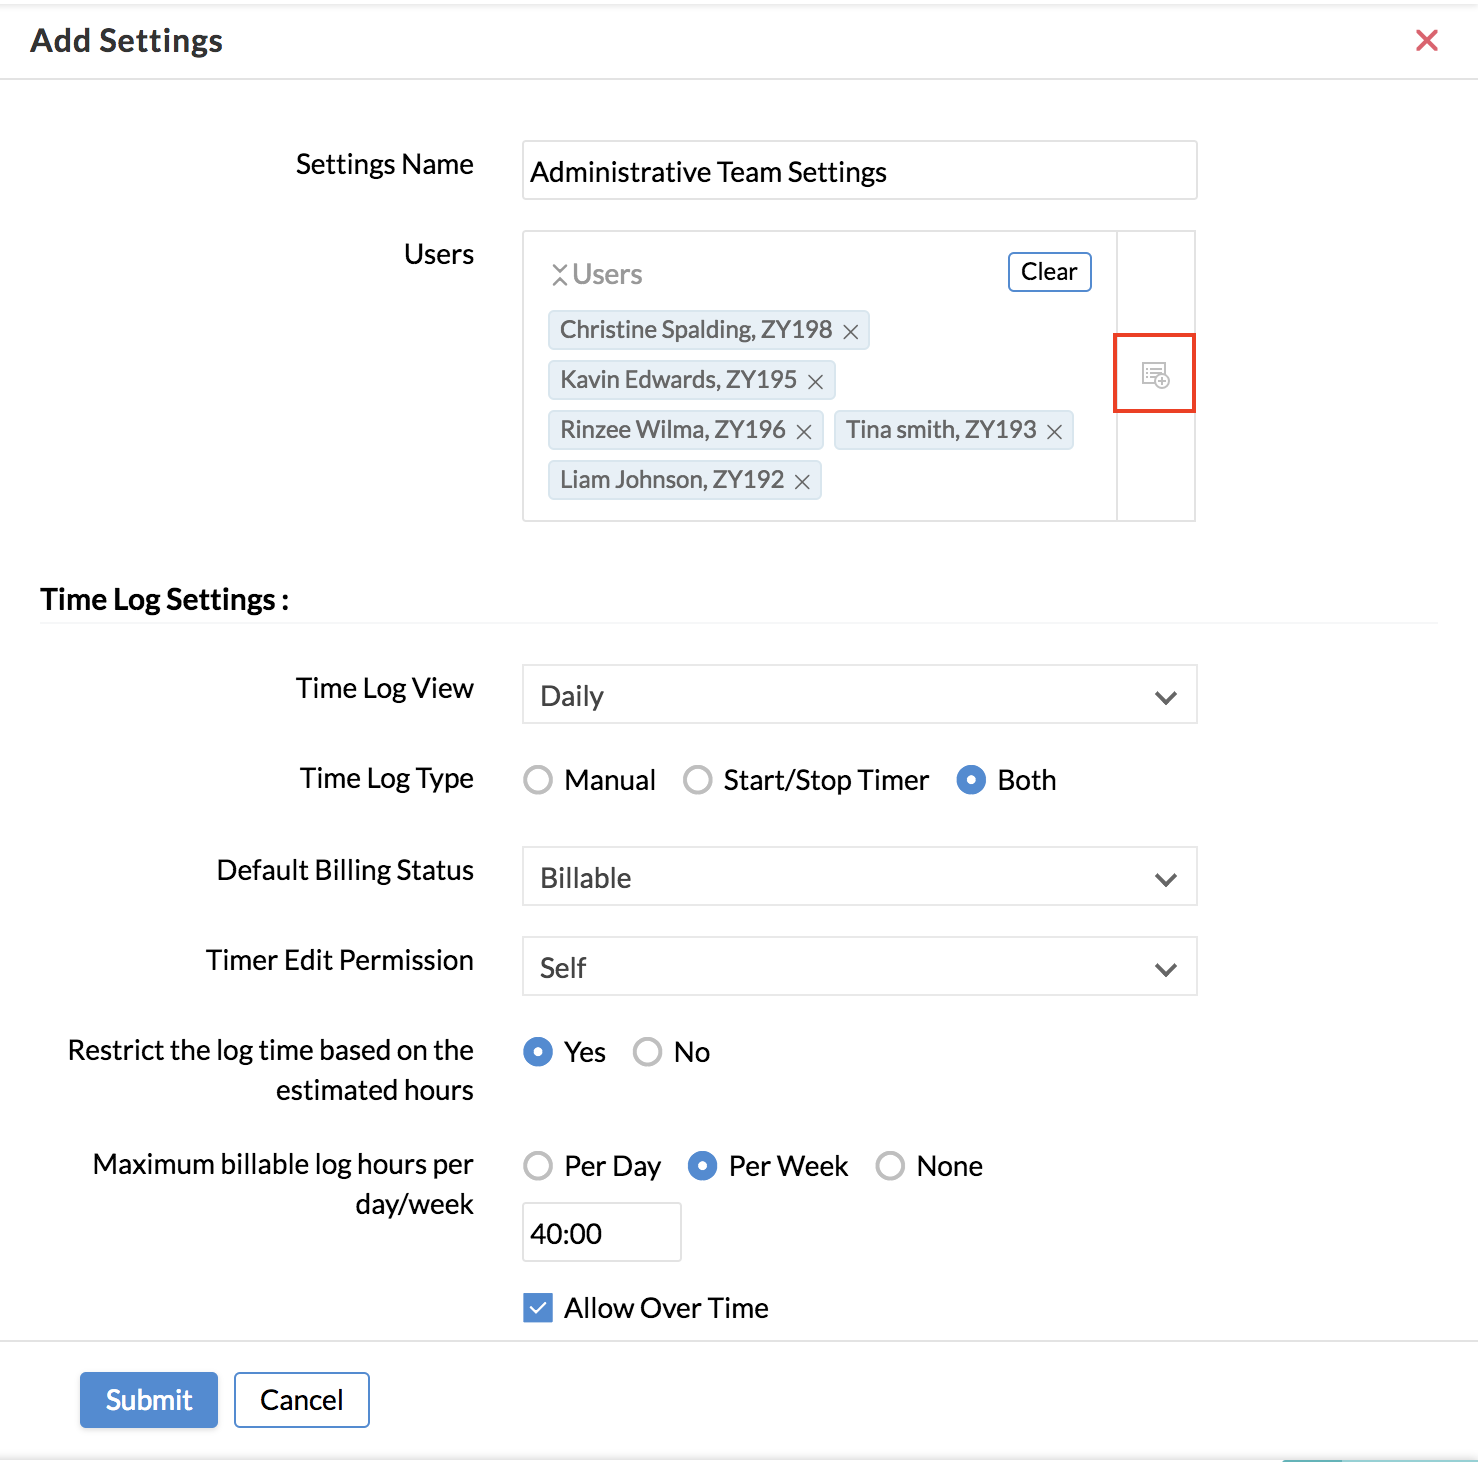The height and width of the screenshot is (1462, 1478).
Task: Select Manual time log type
Action: [x=538, y=780]
